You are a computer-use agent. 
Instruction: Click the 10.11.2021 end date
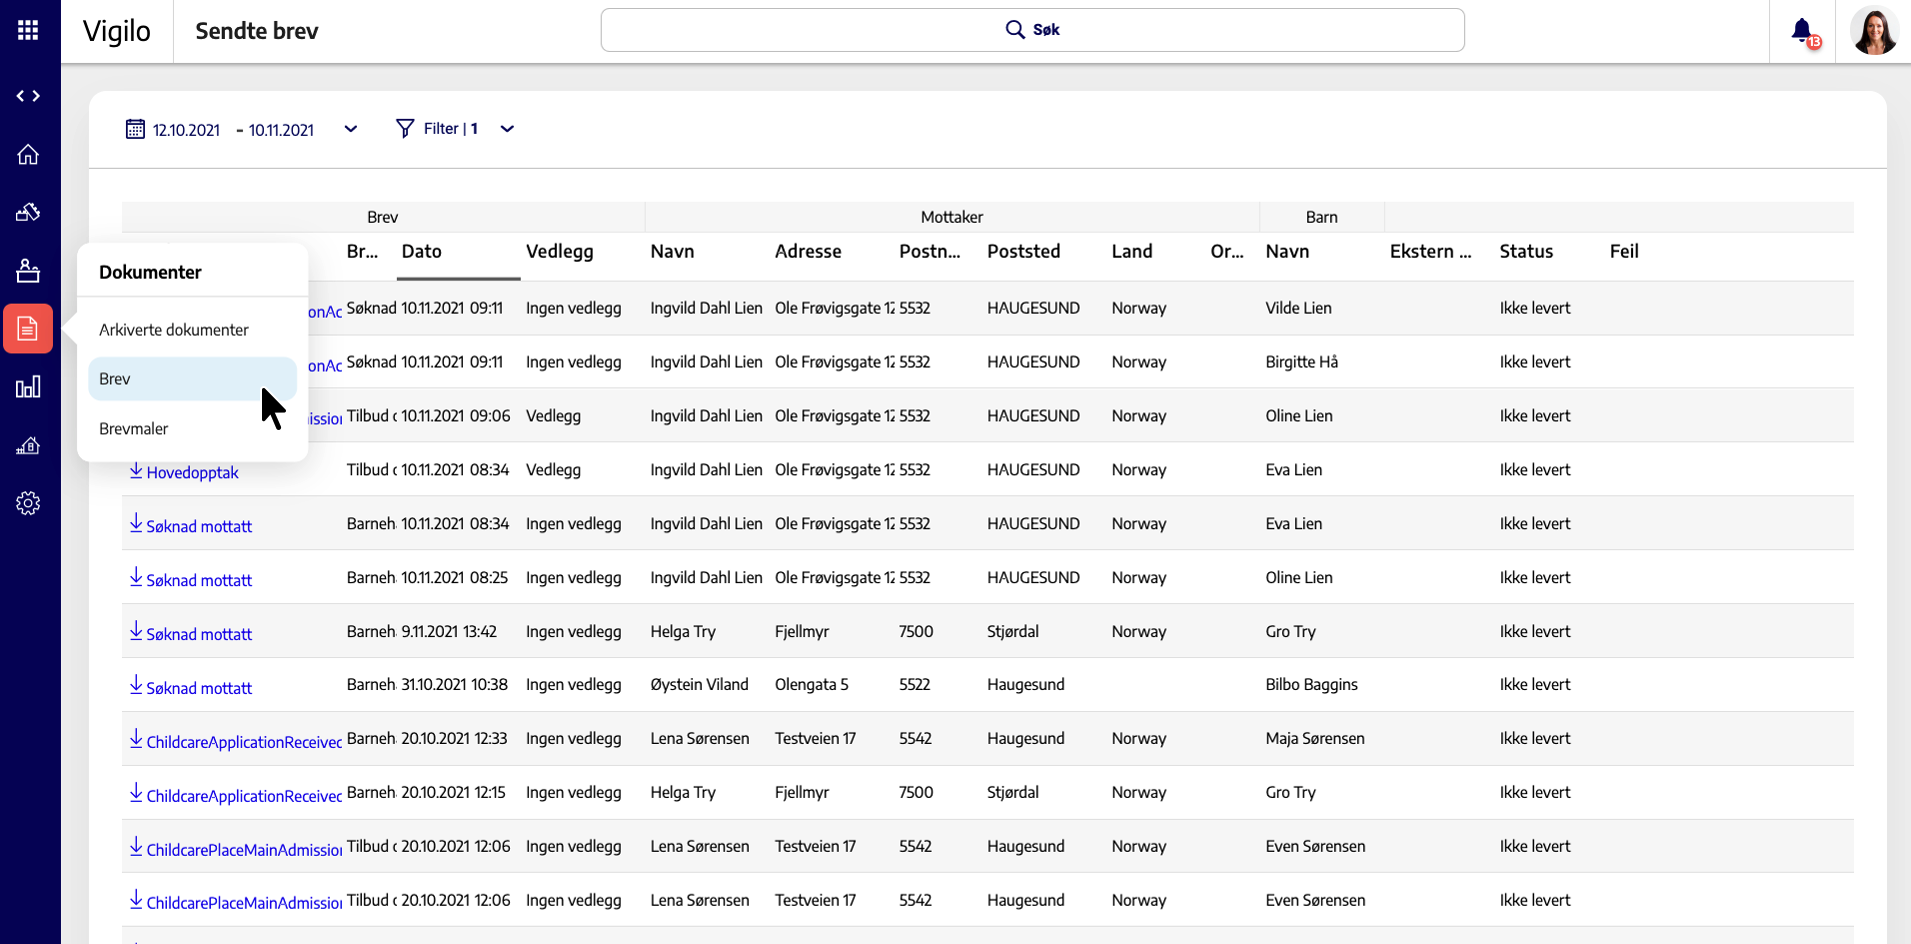coord(281,130)
